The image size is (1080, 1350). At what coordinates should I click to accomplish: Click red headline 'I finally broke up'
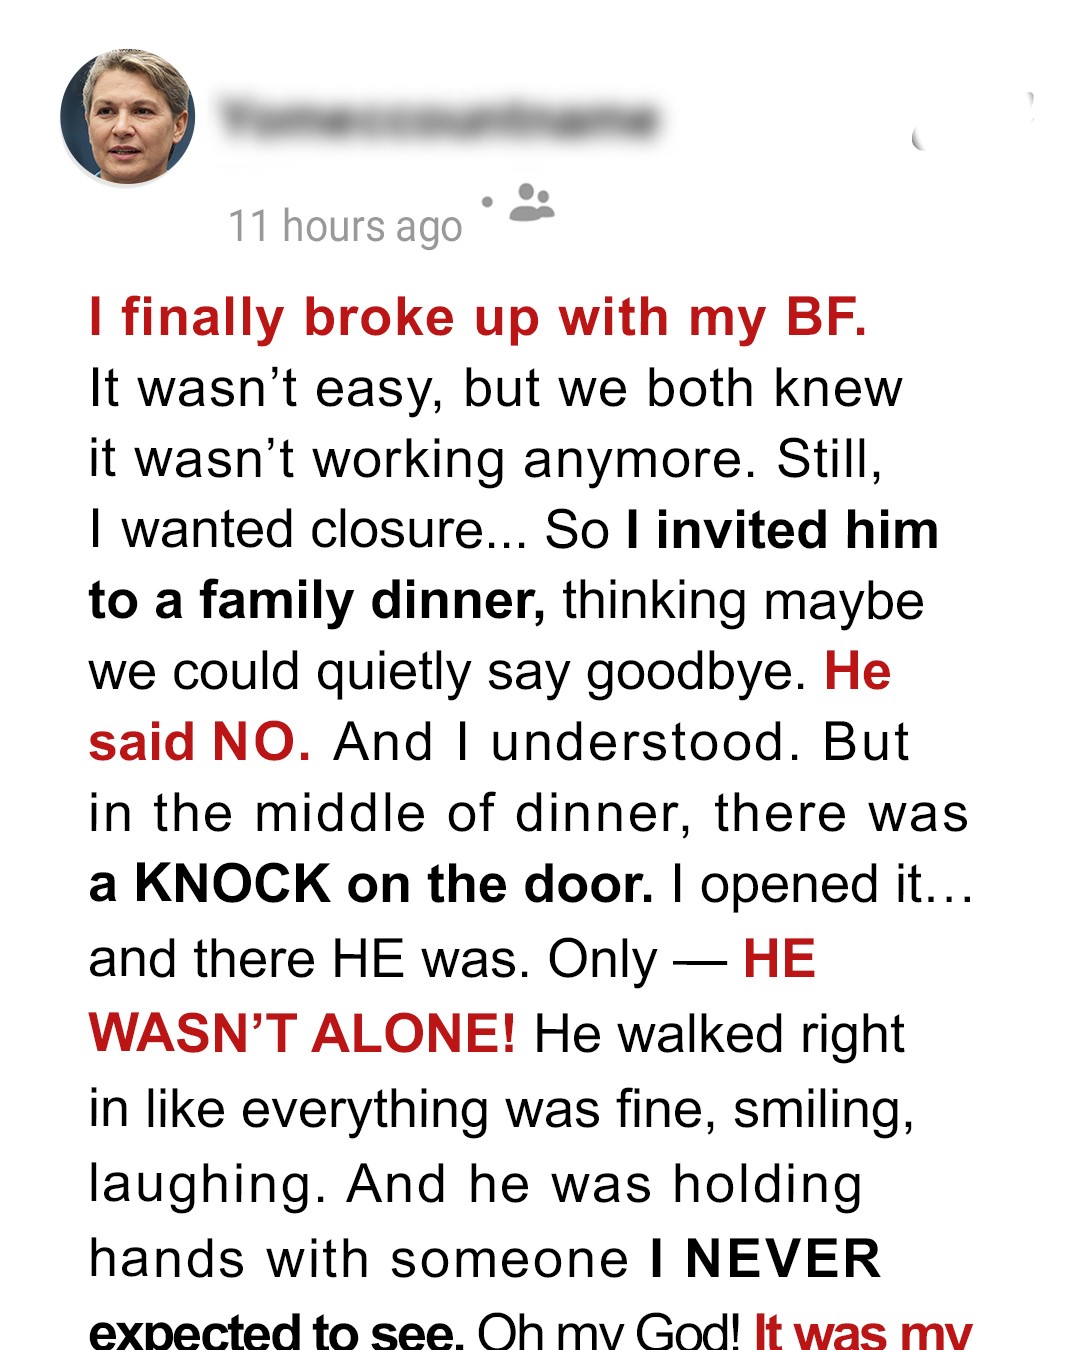point(477,318)
